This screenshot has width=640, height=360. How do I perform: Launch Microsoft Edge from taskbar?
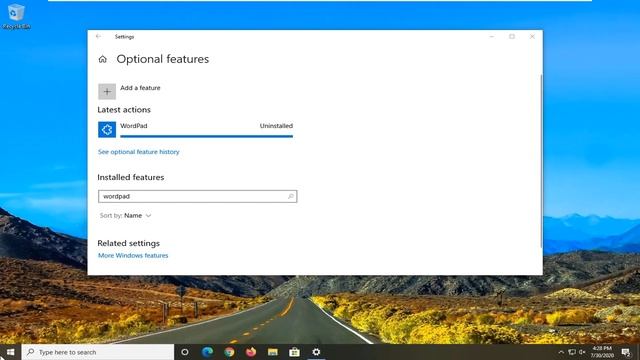[x=207, y=352]
